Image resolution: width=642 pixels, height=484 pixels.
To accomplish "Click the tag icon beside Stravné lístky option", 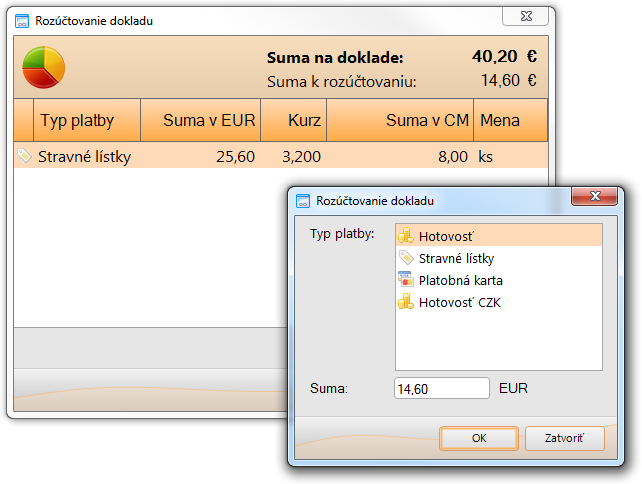I will click(406, 258).
